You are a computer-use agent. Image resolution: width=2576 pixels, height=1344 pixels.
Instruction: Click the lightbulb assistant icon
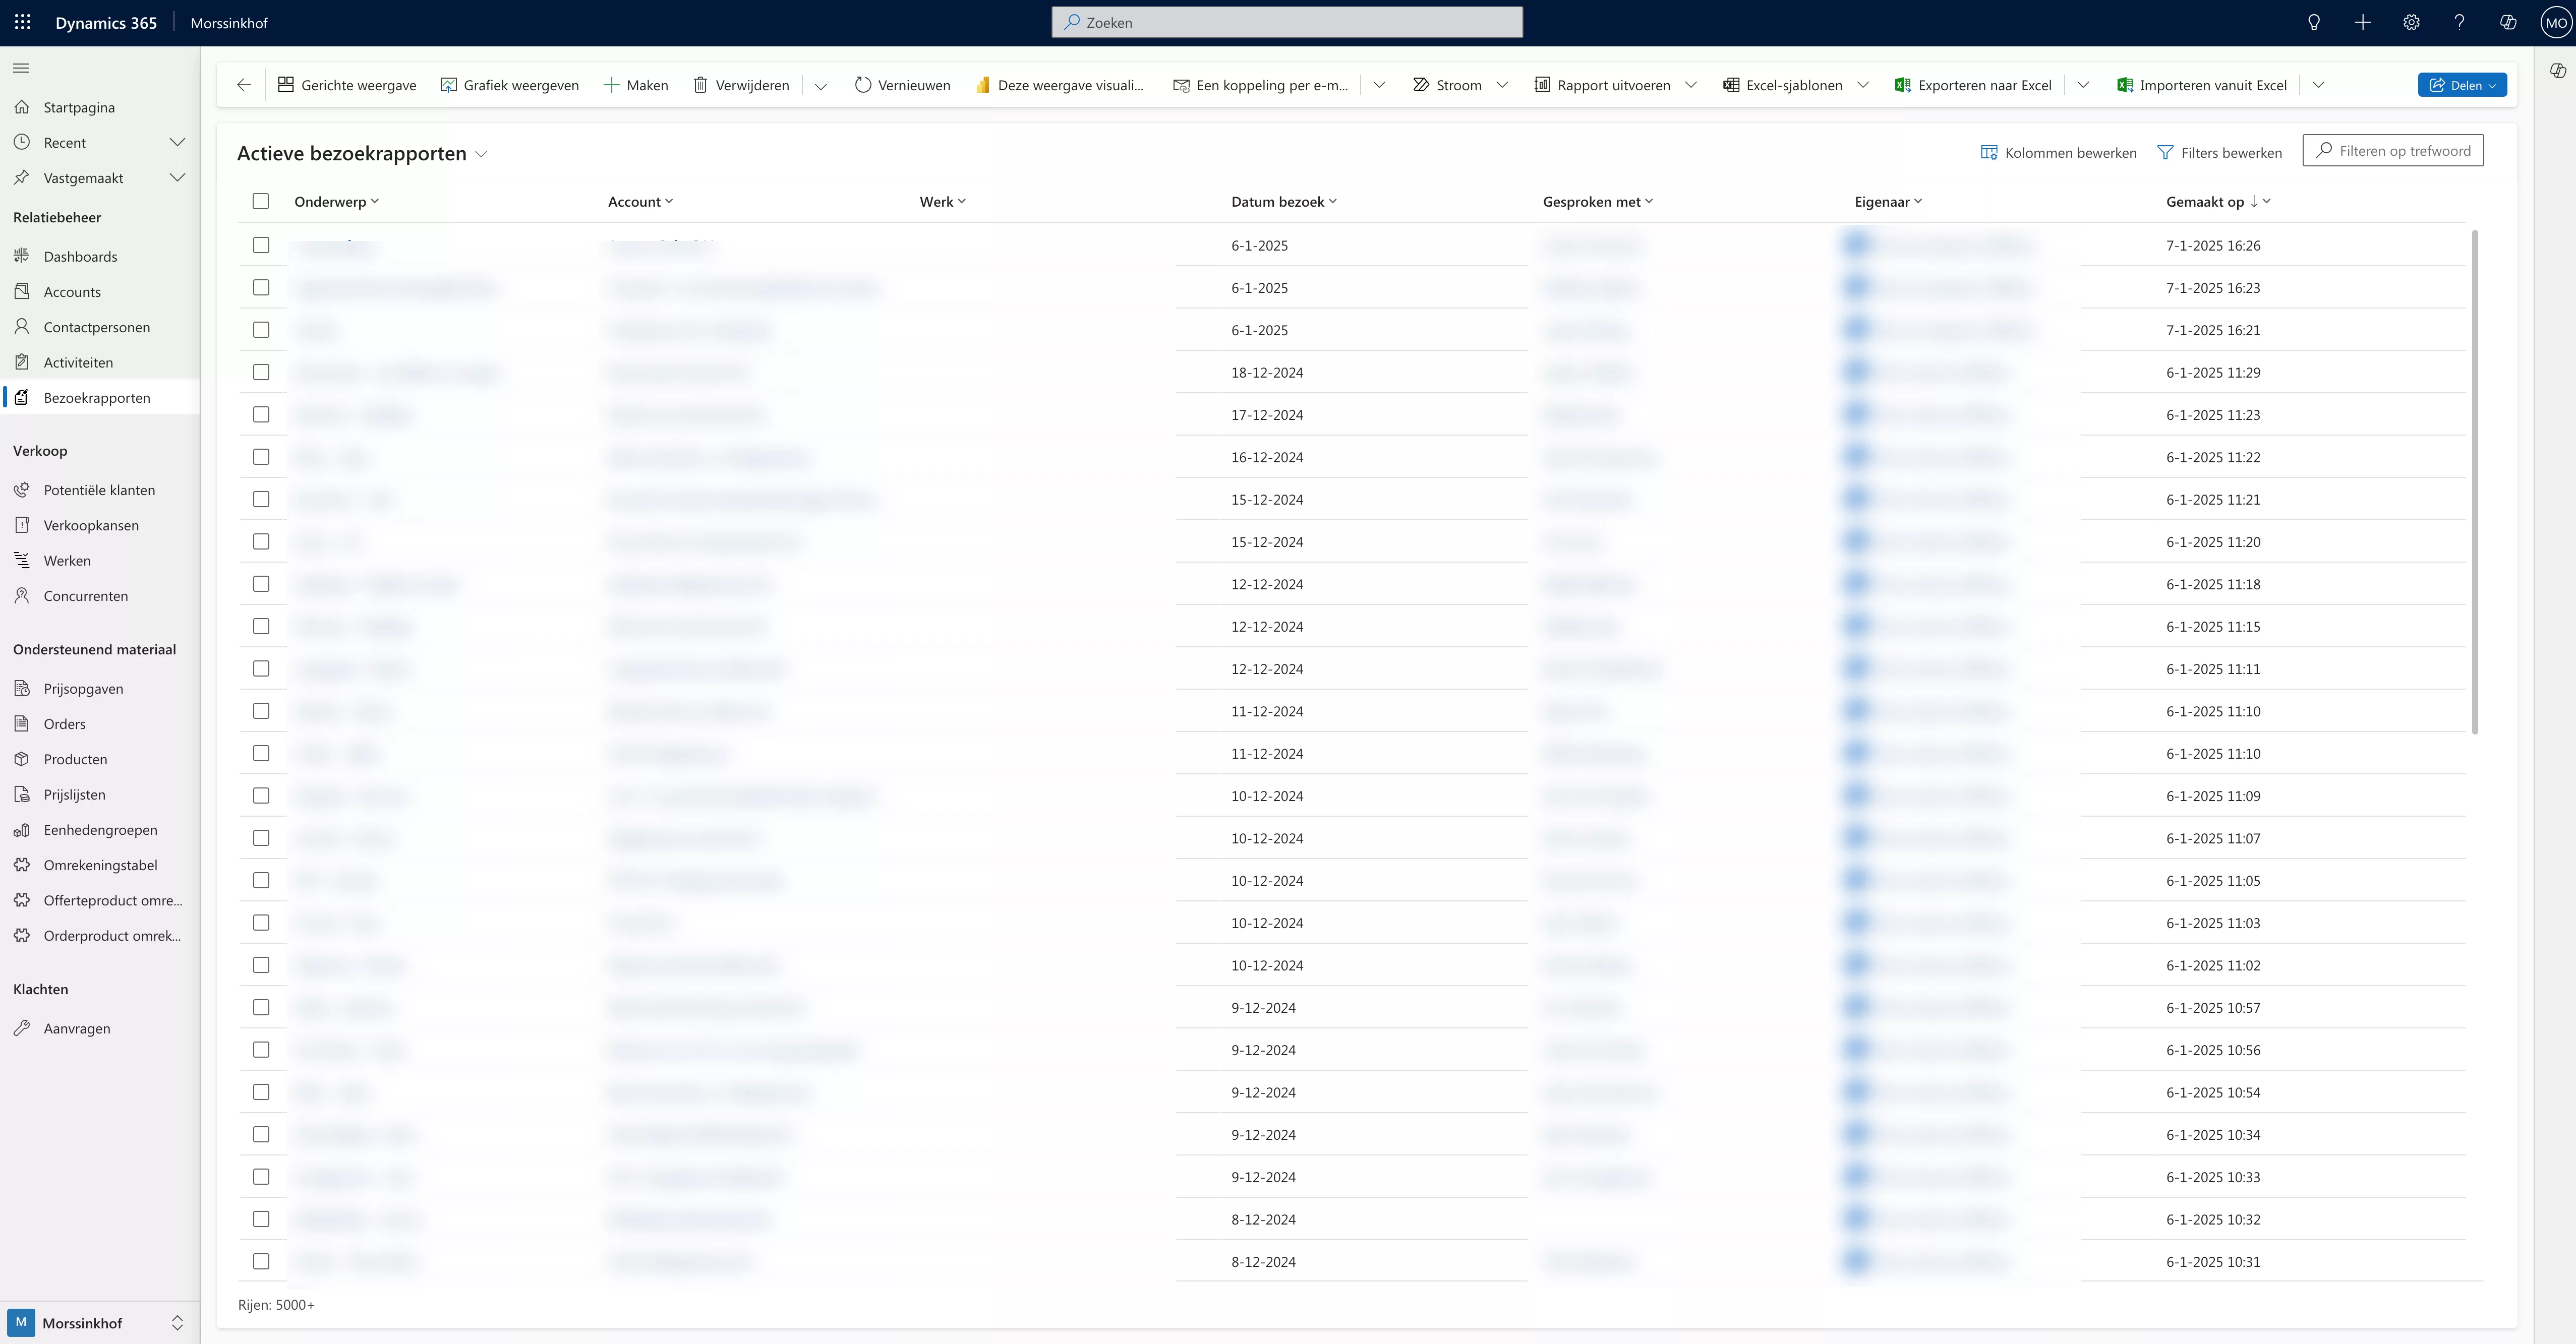point(2313,22)
